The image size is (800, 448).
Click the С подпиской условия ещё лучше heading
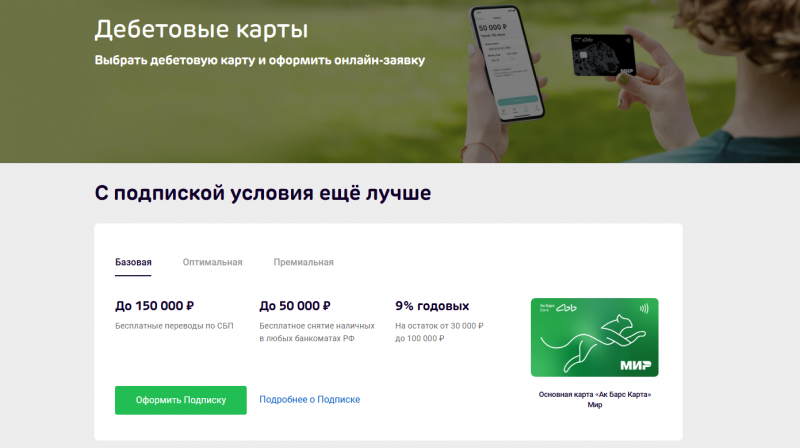coord(263,193)
